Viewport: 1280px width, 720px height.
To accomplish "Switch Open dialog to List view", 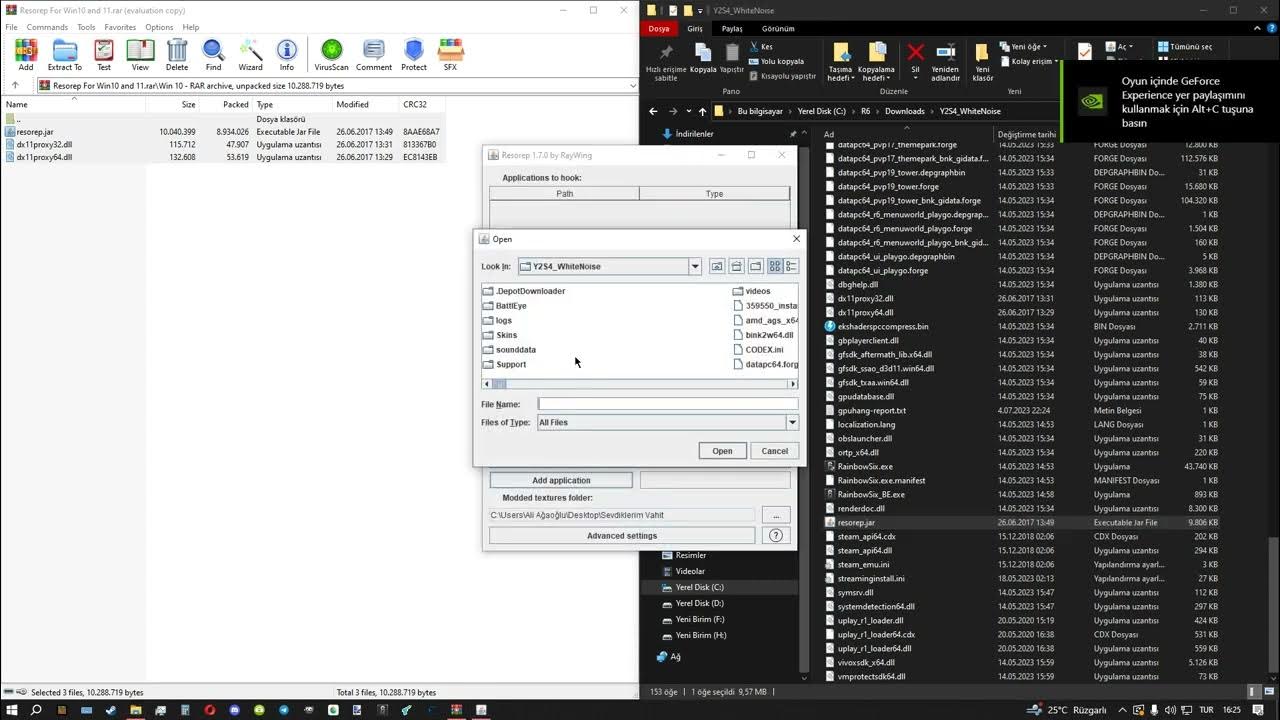I will click(x=775, y=267).
